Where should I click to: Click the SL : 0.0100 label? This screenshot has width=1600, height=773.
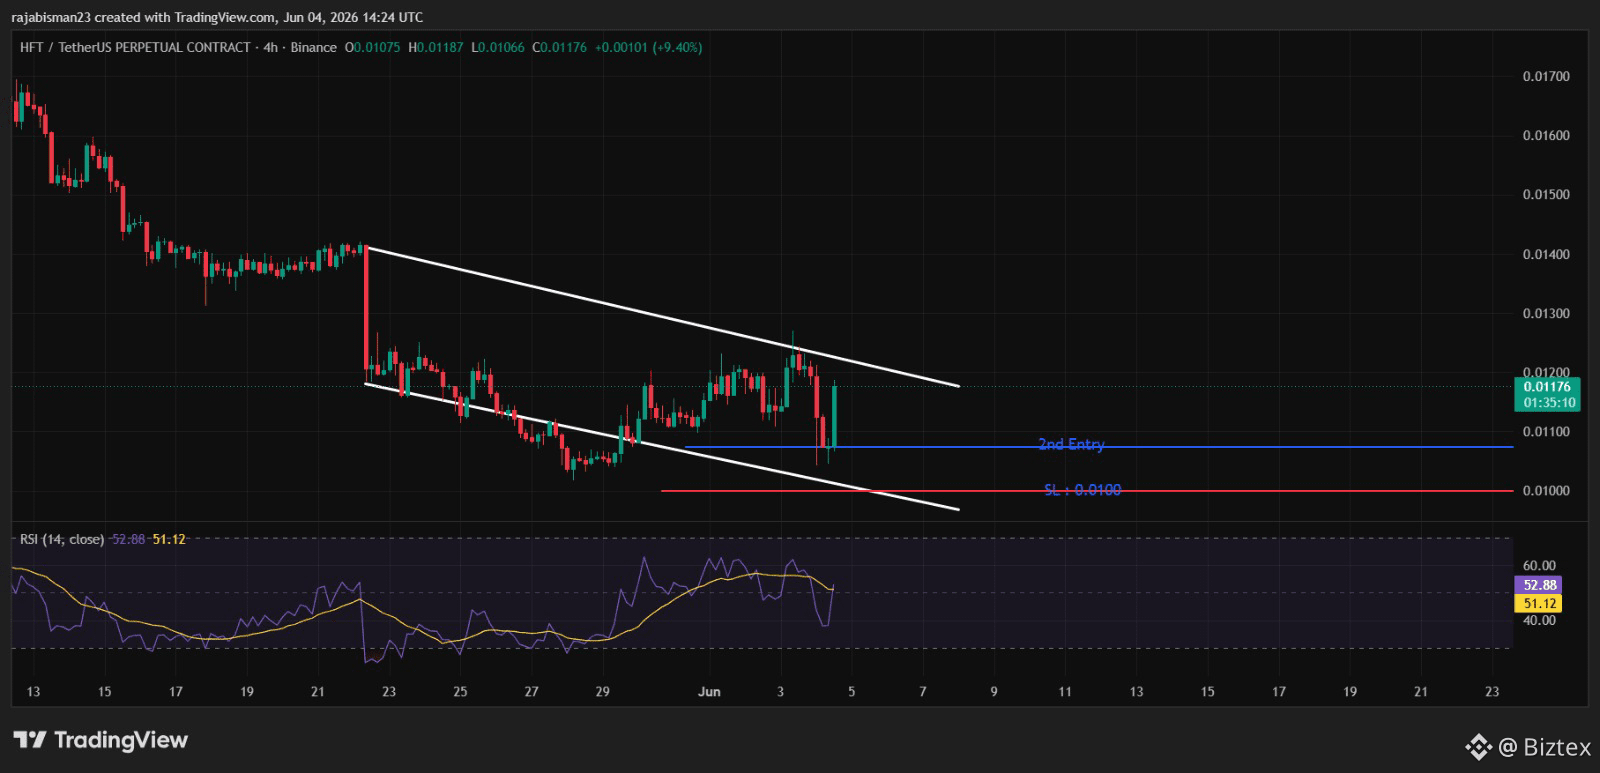1082,490
